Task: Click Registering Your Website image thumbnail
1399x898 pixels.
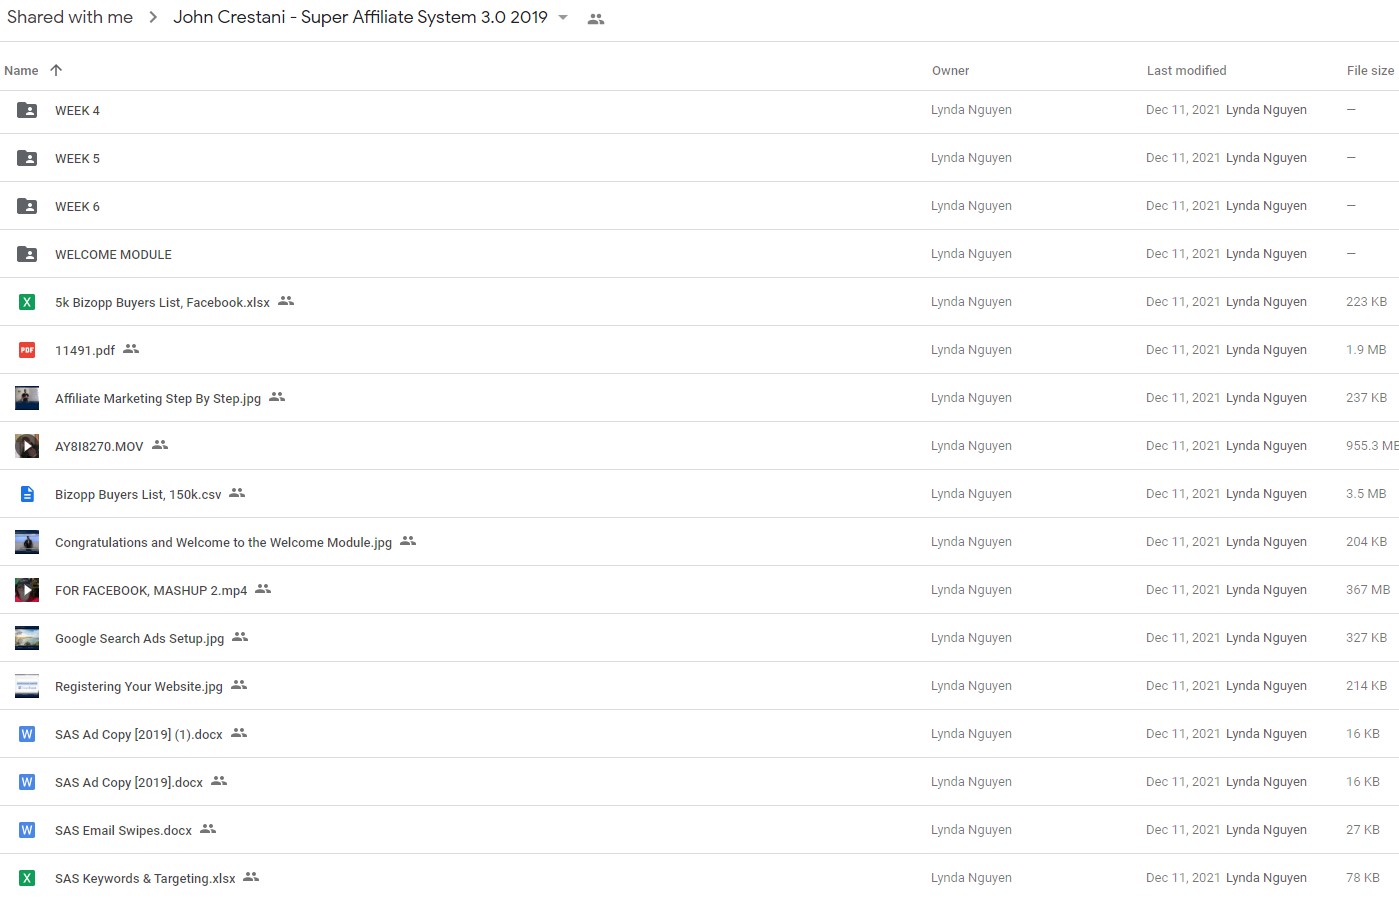Action: [x=27, y=686]
